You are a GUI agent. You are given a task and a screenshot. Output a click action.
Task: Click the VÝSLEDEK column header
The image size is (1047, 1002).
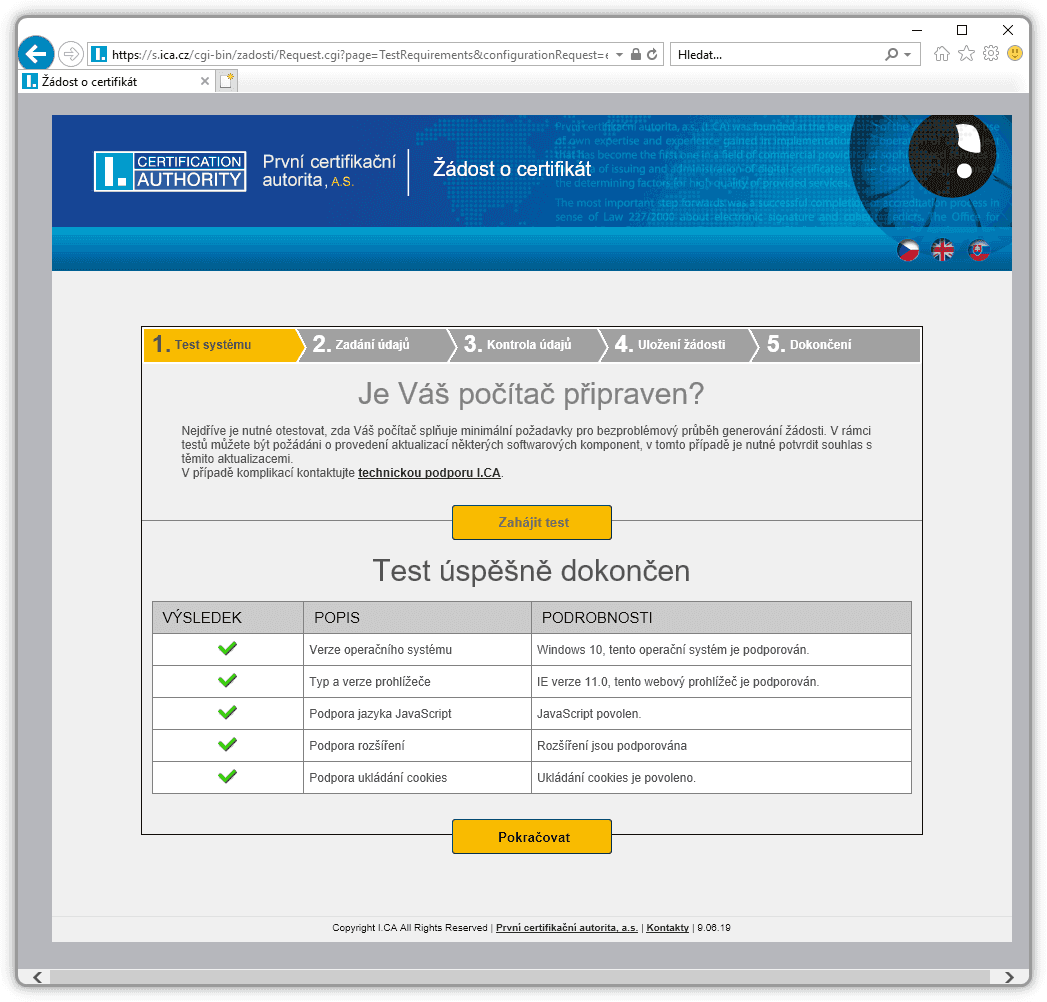(228, 617)
